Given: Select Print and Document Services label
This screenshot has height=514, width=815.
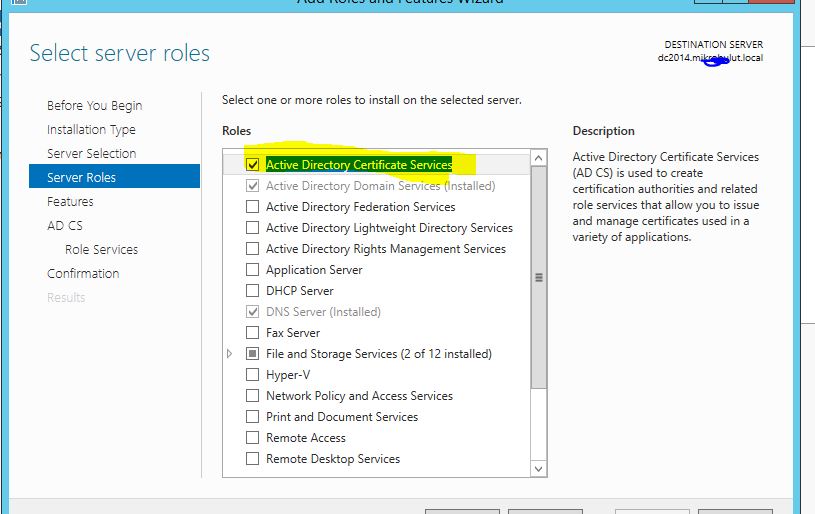Looking at the screenshot, I should click(342, 417).
